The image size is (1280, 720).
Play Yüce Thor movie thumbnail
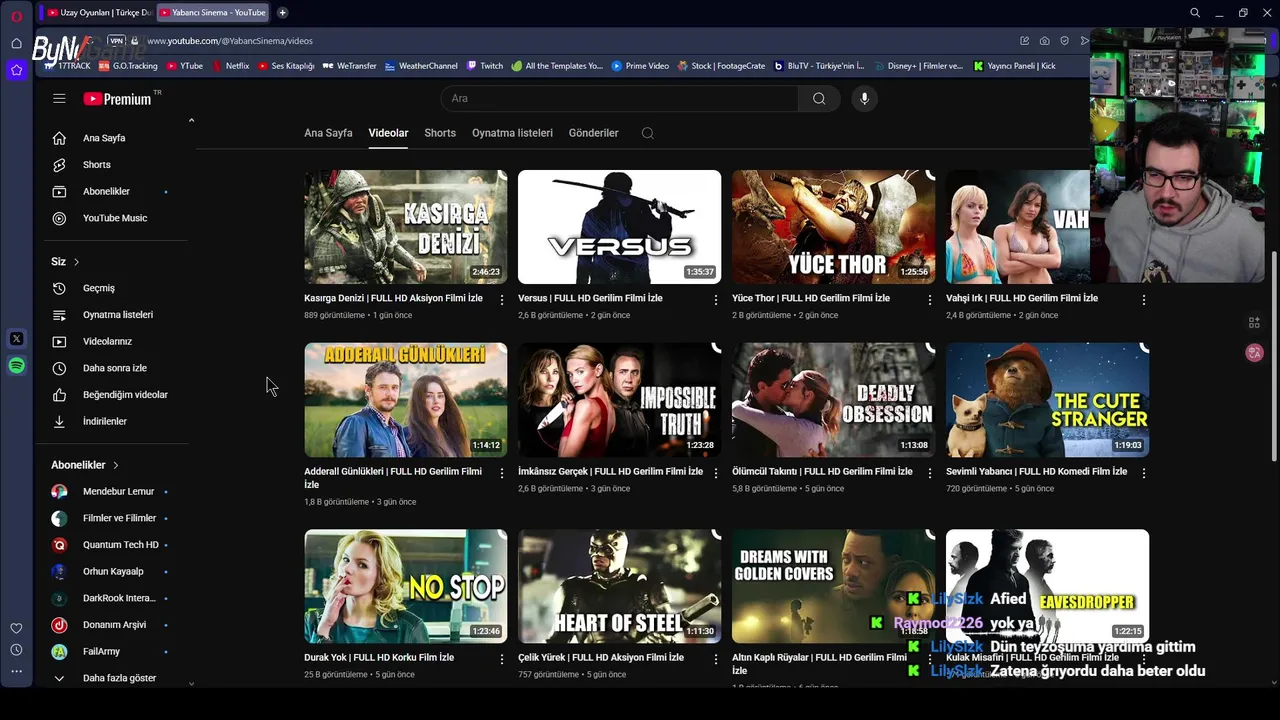tap(833, 227)
